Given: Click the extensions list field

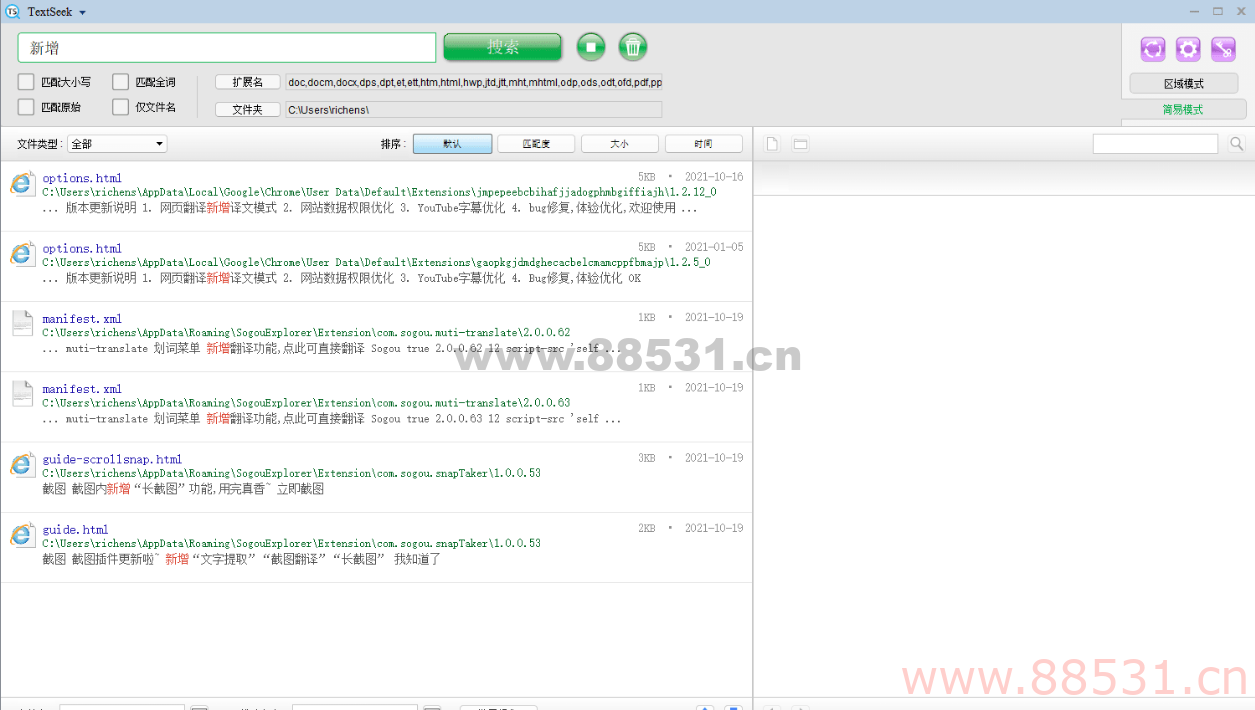Looking at the screenshot, I should (474, 82).
